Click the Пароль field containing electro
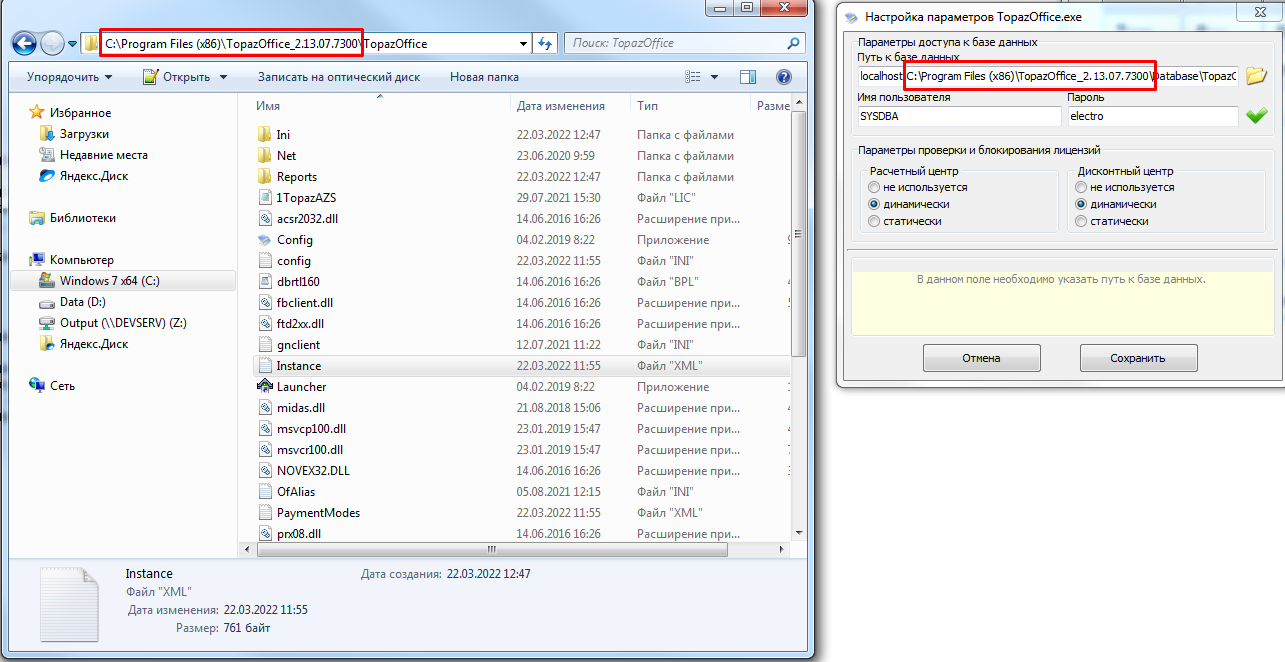 [1153, 116]
